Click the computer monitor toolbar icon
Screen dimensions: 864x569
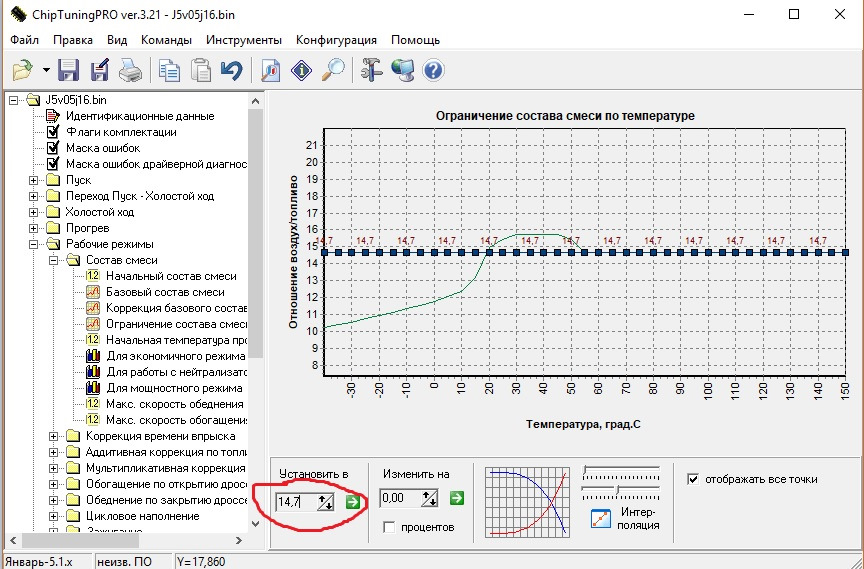pos(403,71)
